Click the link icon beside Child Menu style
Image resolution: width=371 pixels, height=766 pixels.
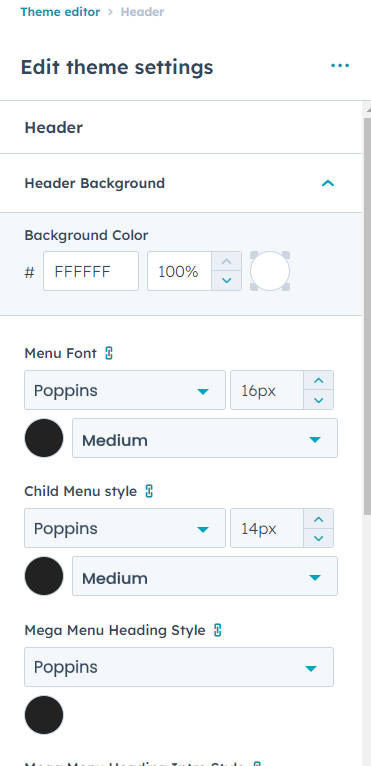point(149,491)
